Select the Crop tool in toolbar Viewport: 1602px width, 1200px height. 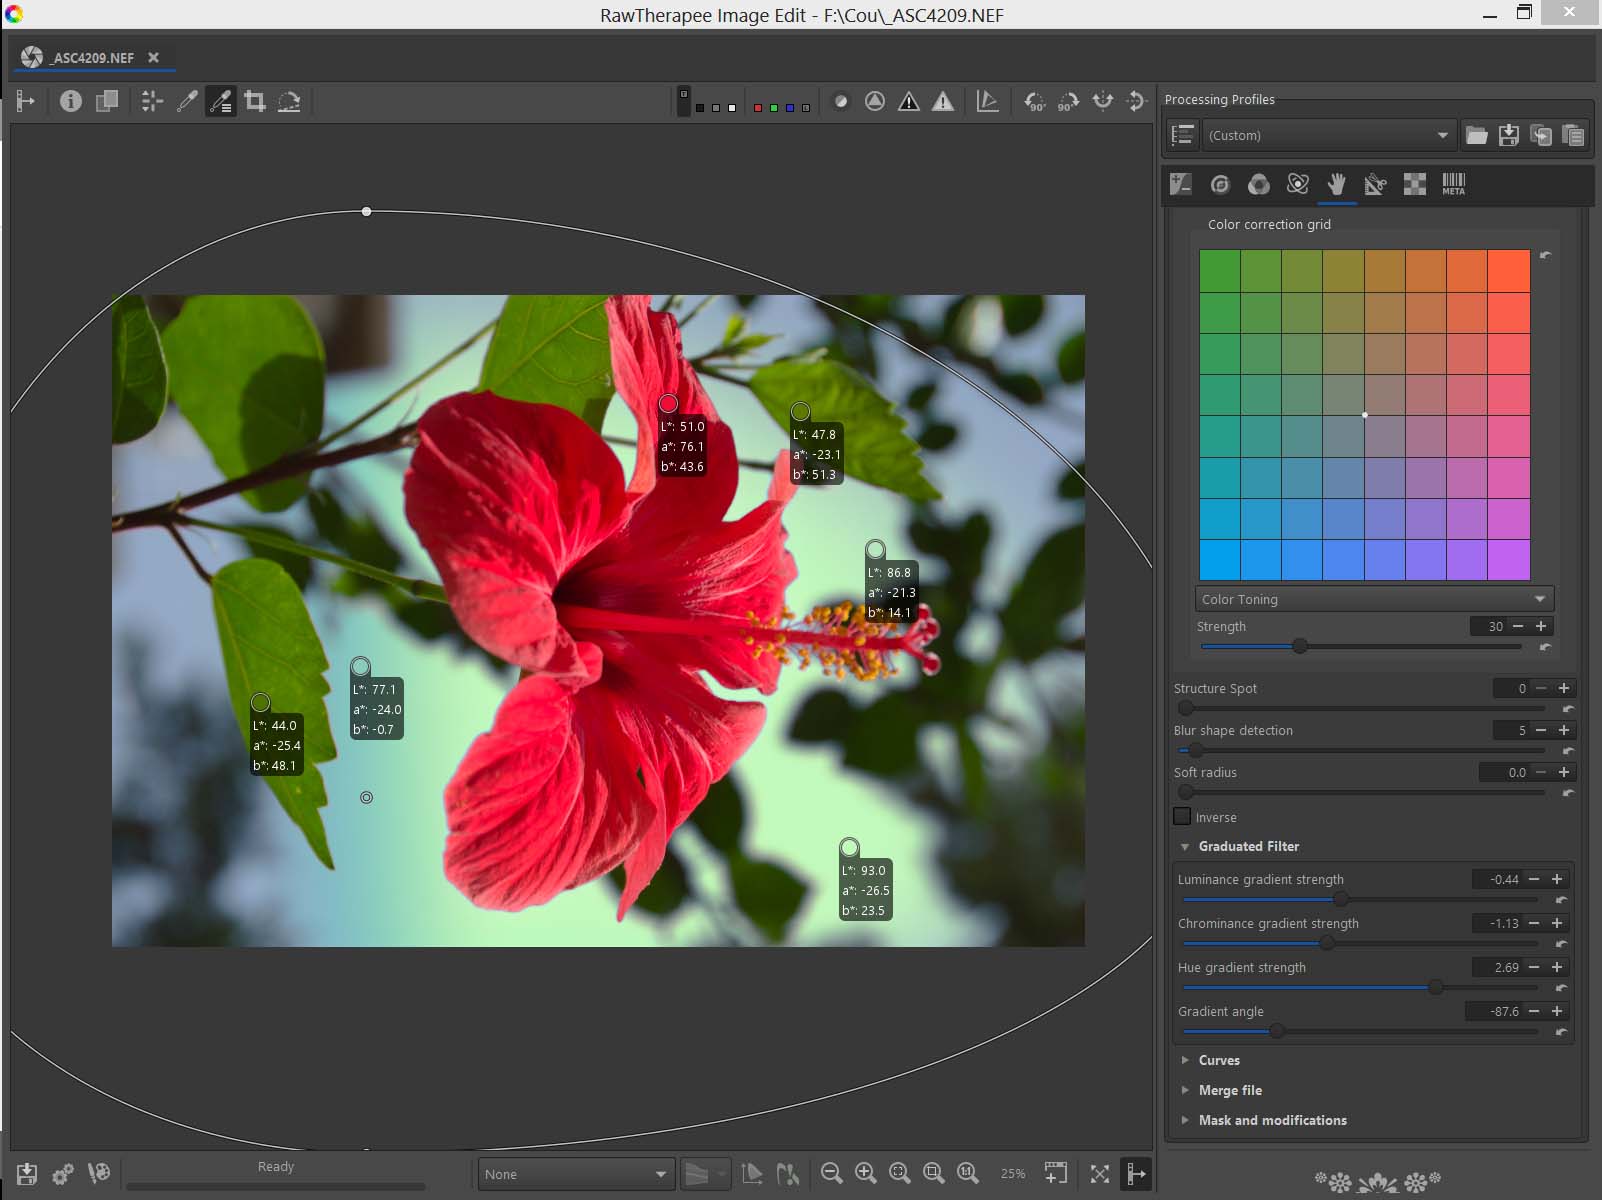[x=255, y=101]
